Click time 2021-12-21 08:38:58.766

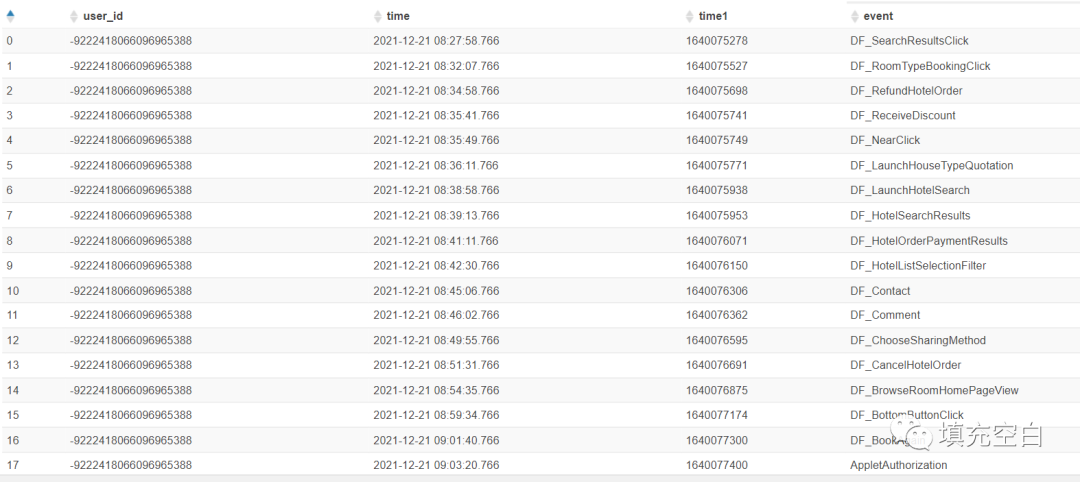tap(436, 190)
